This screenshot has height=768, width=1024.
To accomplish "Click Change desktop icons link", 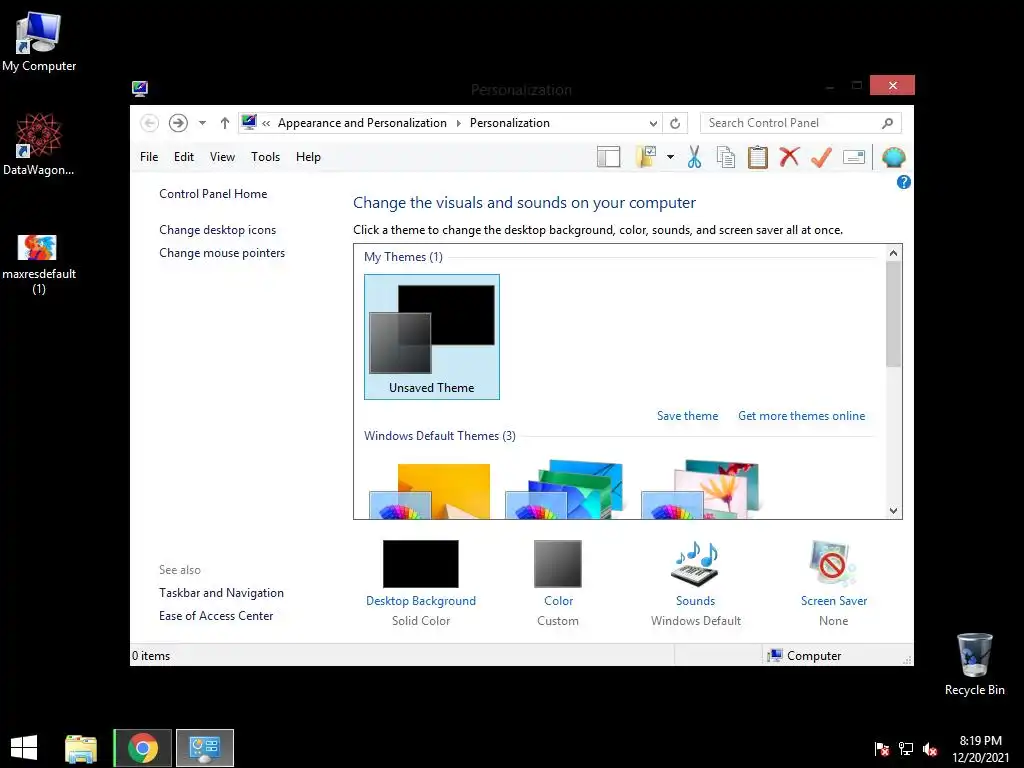I will [x=217, y=230].
